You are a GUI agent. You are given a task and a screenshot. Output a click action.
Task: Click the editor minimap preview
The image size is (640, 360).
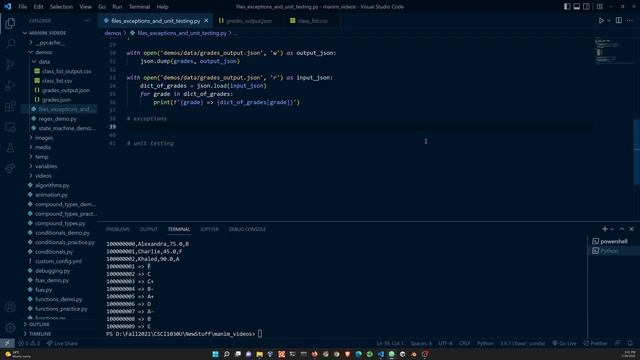[608, 51]
